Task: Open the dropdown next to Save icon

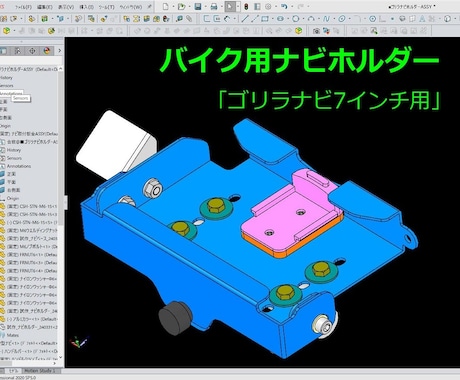Action: coord(205,6)
